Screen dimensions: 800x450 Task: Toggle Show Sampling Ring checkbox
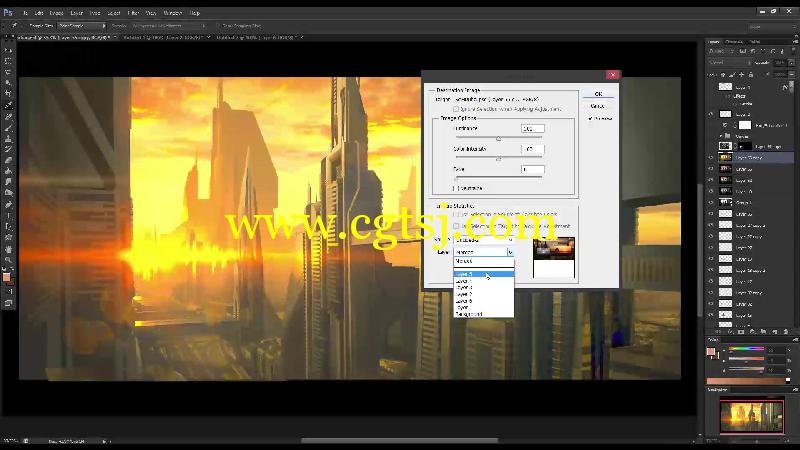tap(217, 26)
